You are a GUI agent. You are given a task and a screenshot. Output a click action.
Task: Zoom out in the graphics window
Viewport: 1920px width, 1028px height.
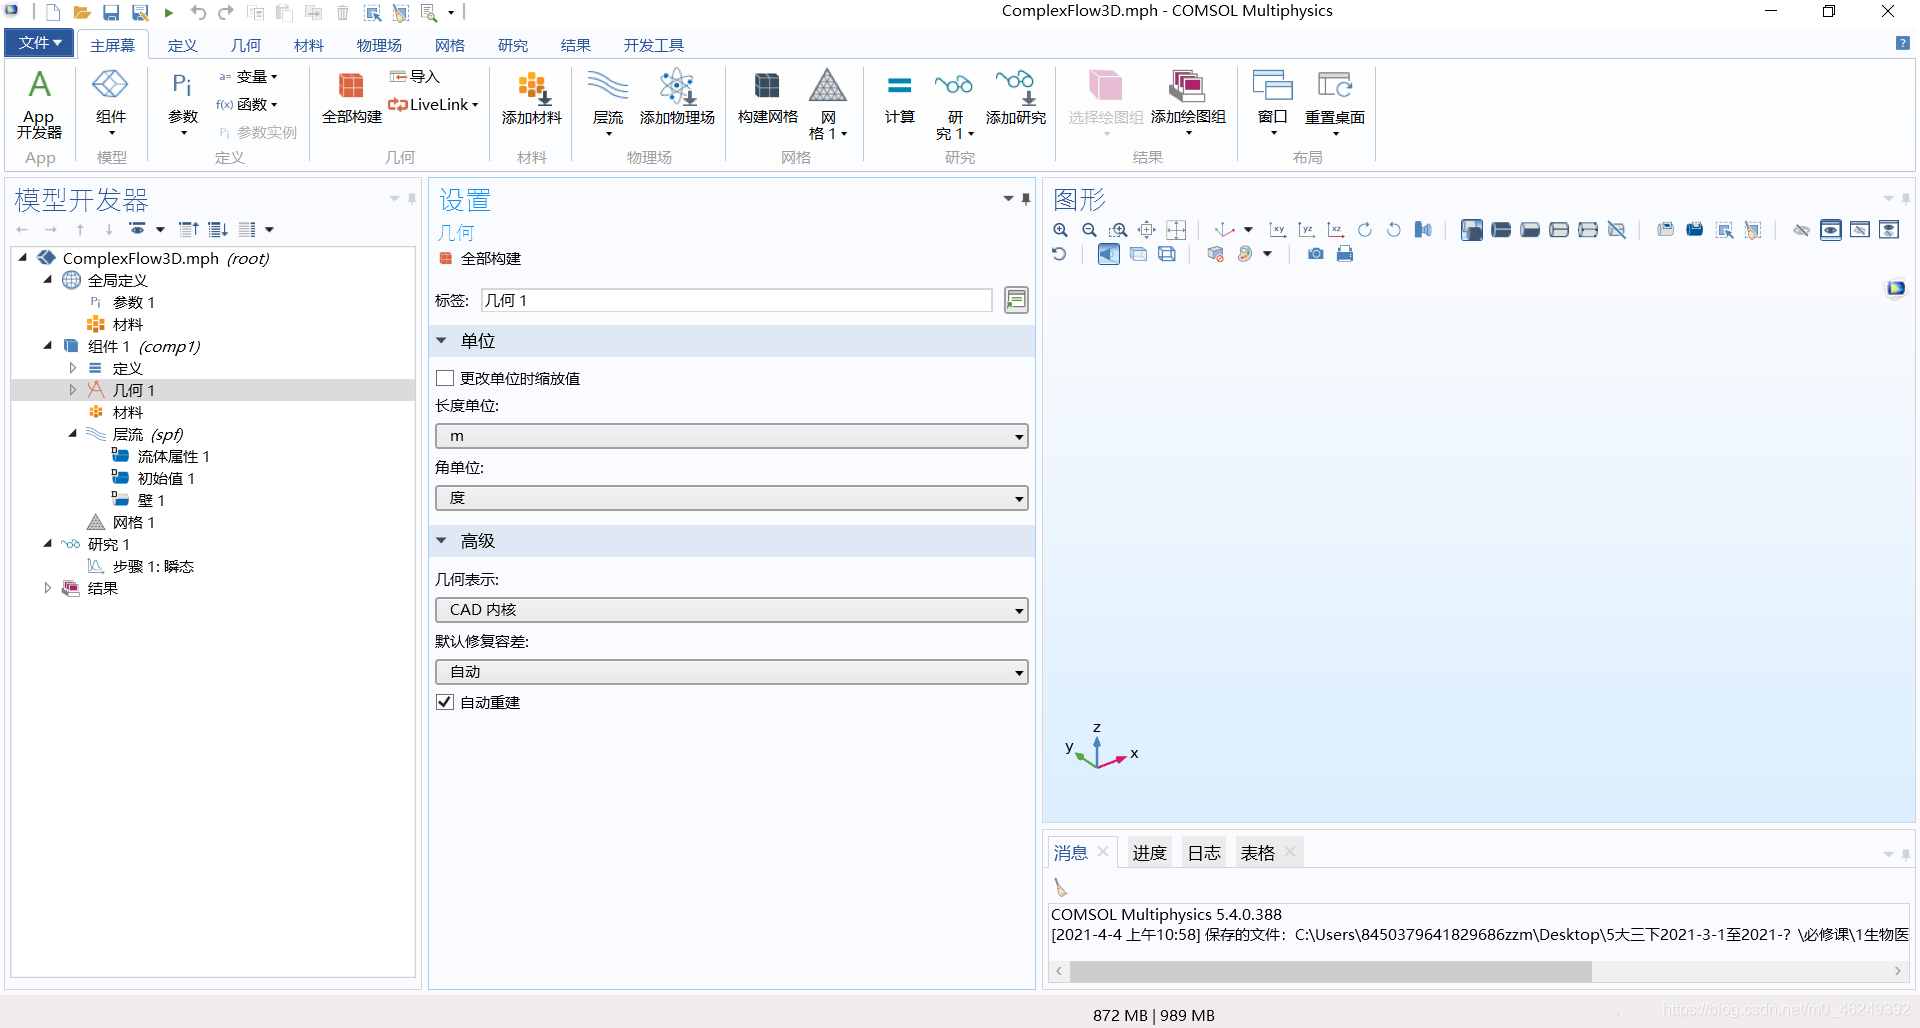(x=1089, y=230)
